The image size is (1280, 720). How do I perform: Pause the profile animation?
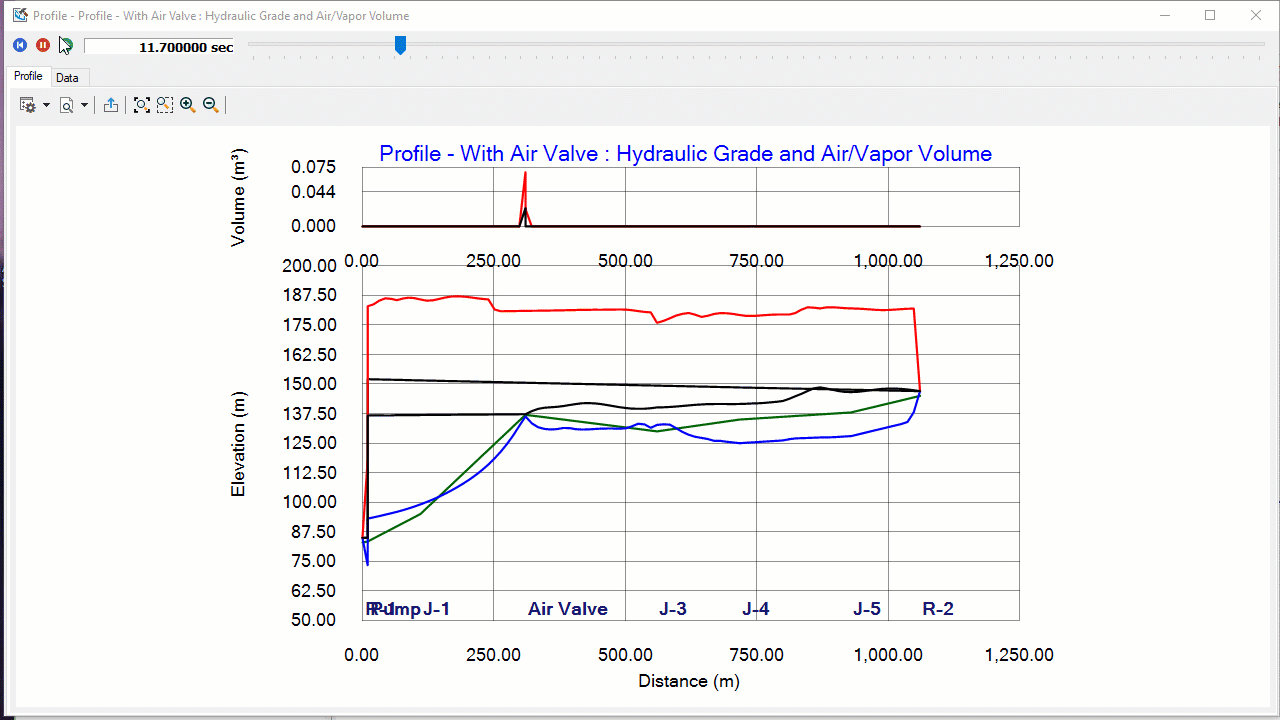tap(43, 45)
